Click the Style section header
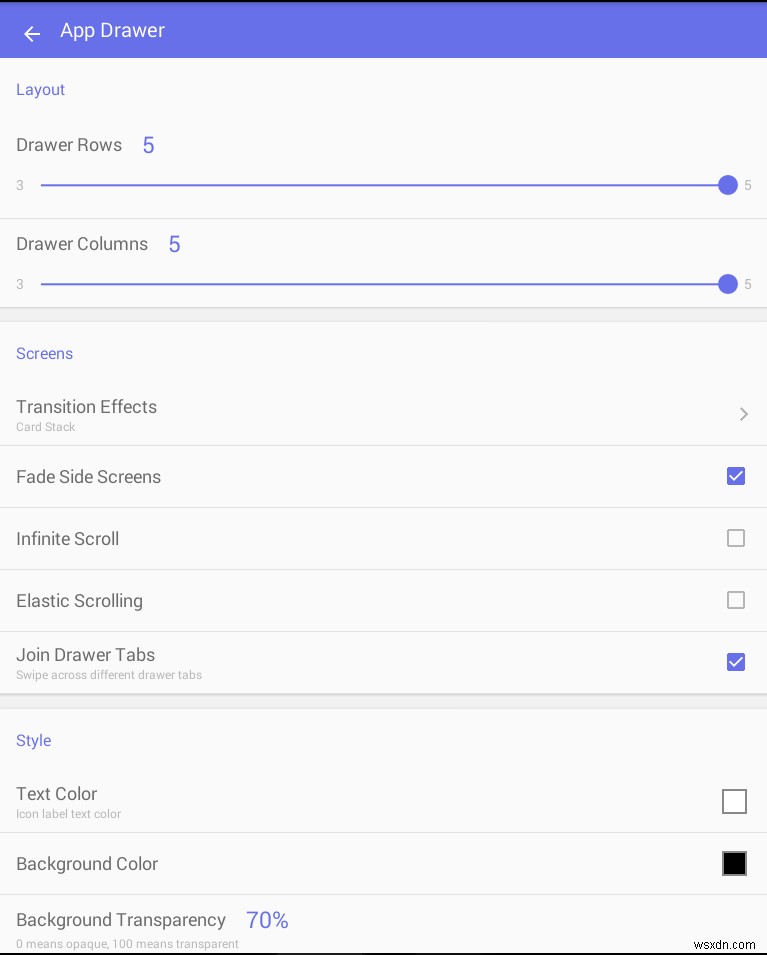 (x=33, y=740)
